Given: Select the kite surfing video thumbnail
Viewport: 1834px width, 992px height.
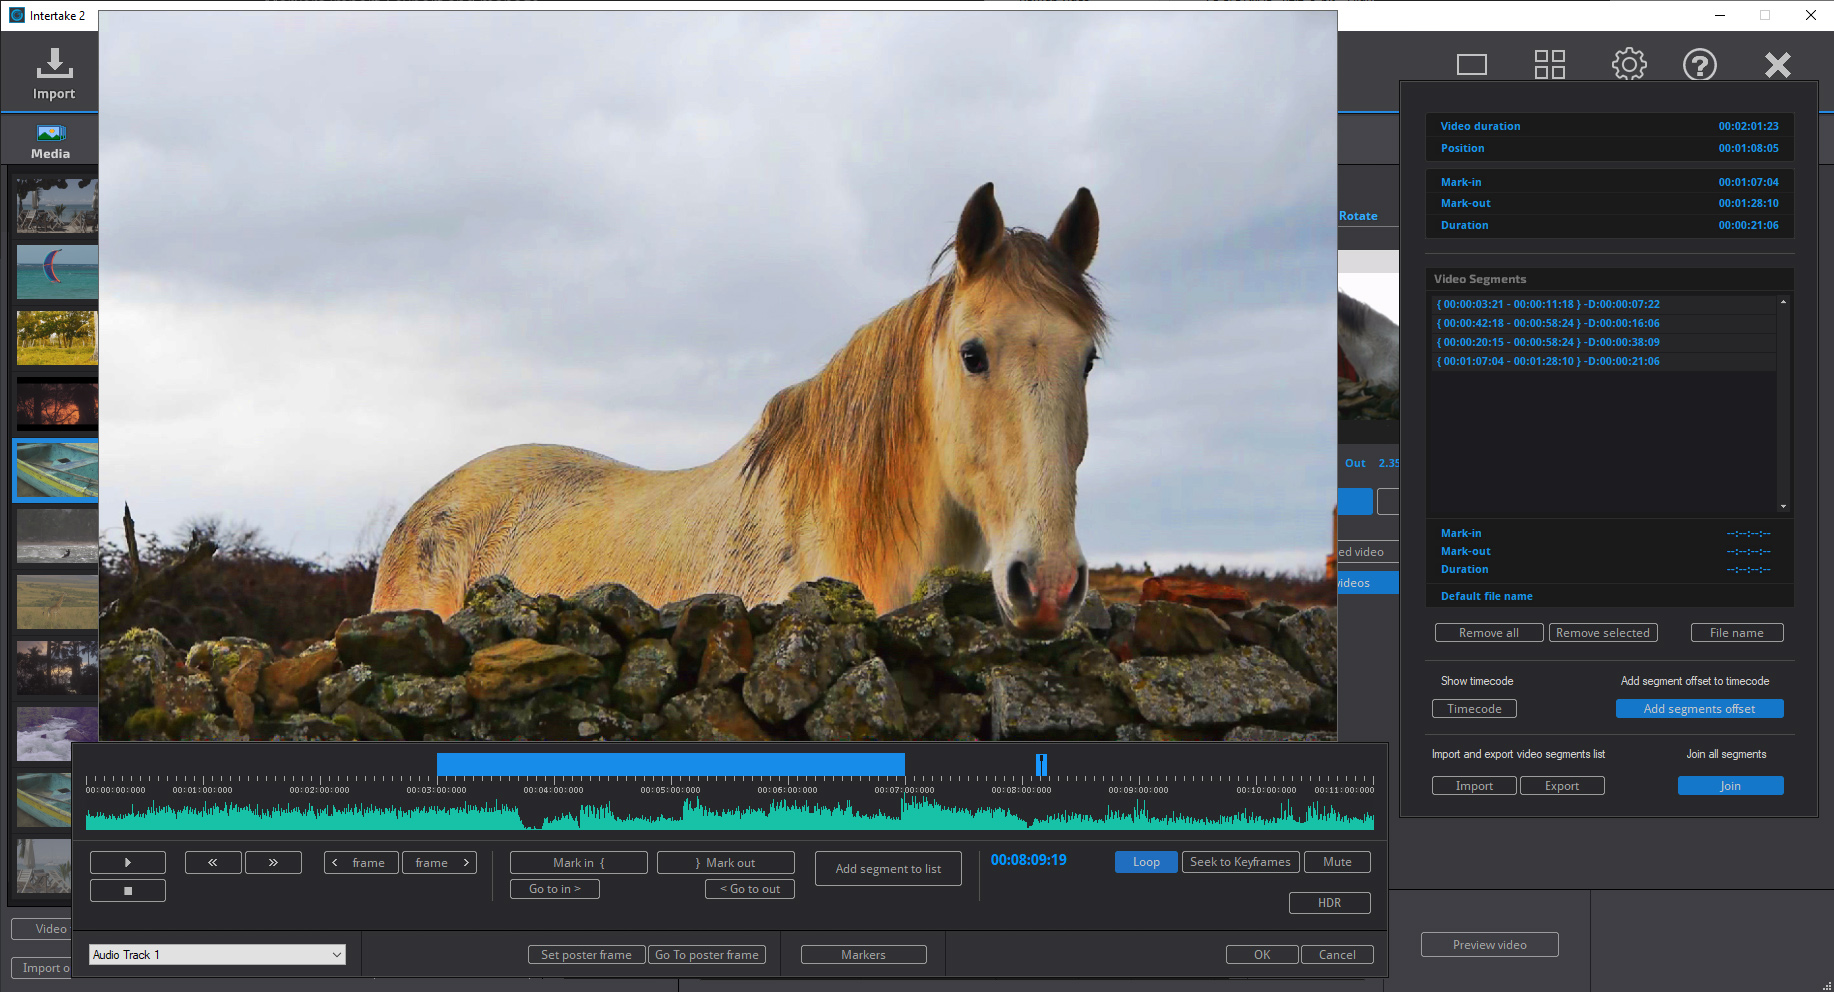Looking at the screenshot, I should [57, 272].
